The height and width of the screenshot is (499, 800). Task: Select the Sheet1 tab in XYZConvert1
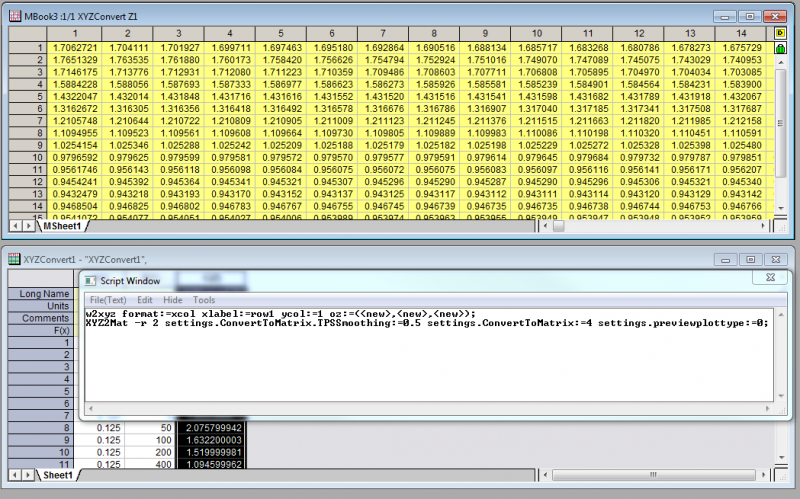[58, 475]
